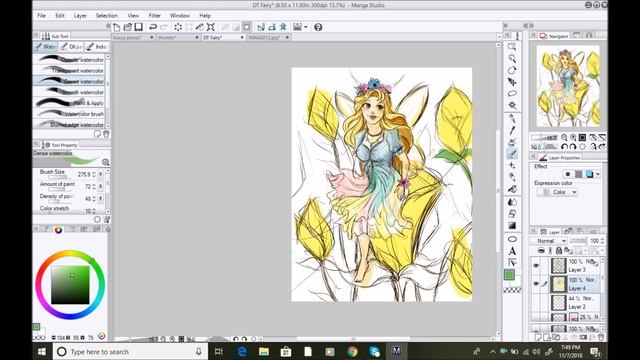Select Smooth watercolor brush
This screenshot has width=640, height=360.
69,92
